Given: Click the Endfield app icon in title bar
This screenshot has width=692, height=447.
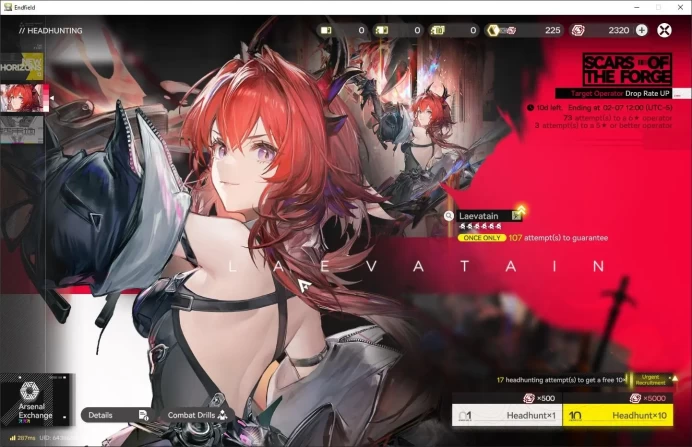Looking at the screenshot, I should (x=8, y=7).
